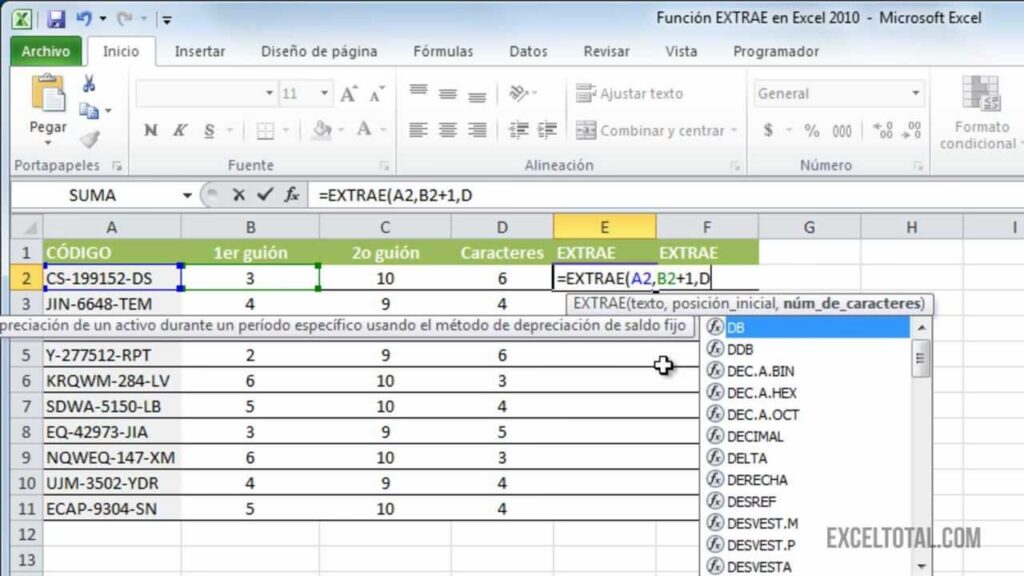Screen dimensions: 1024x576
Task: Open the fill color bucket swatch
Action: pos(321,131)
